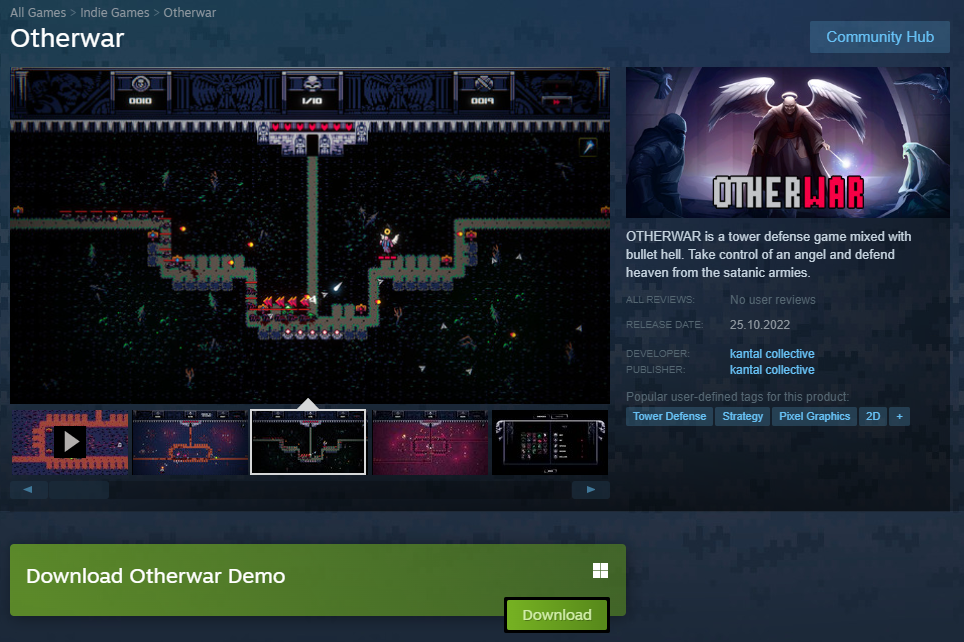This screenshot has width=964, height=642.
Task: Expand more tags with plus button
Action: point(899,416)
